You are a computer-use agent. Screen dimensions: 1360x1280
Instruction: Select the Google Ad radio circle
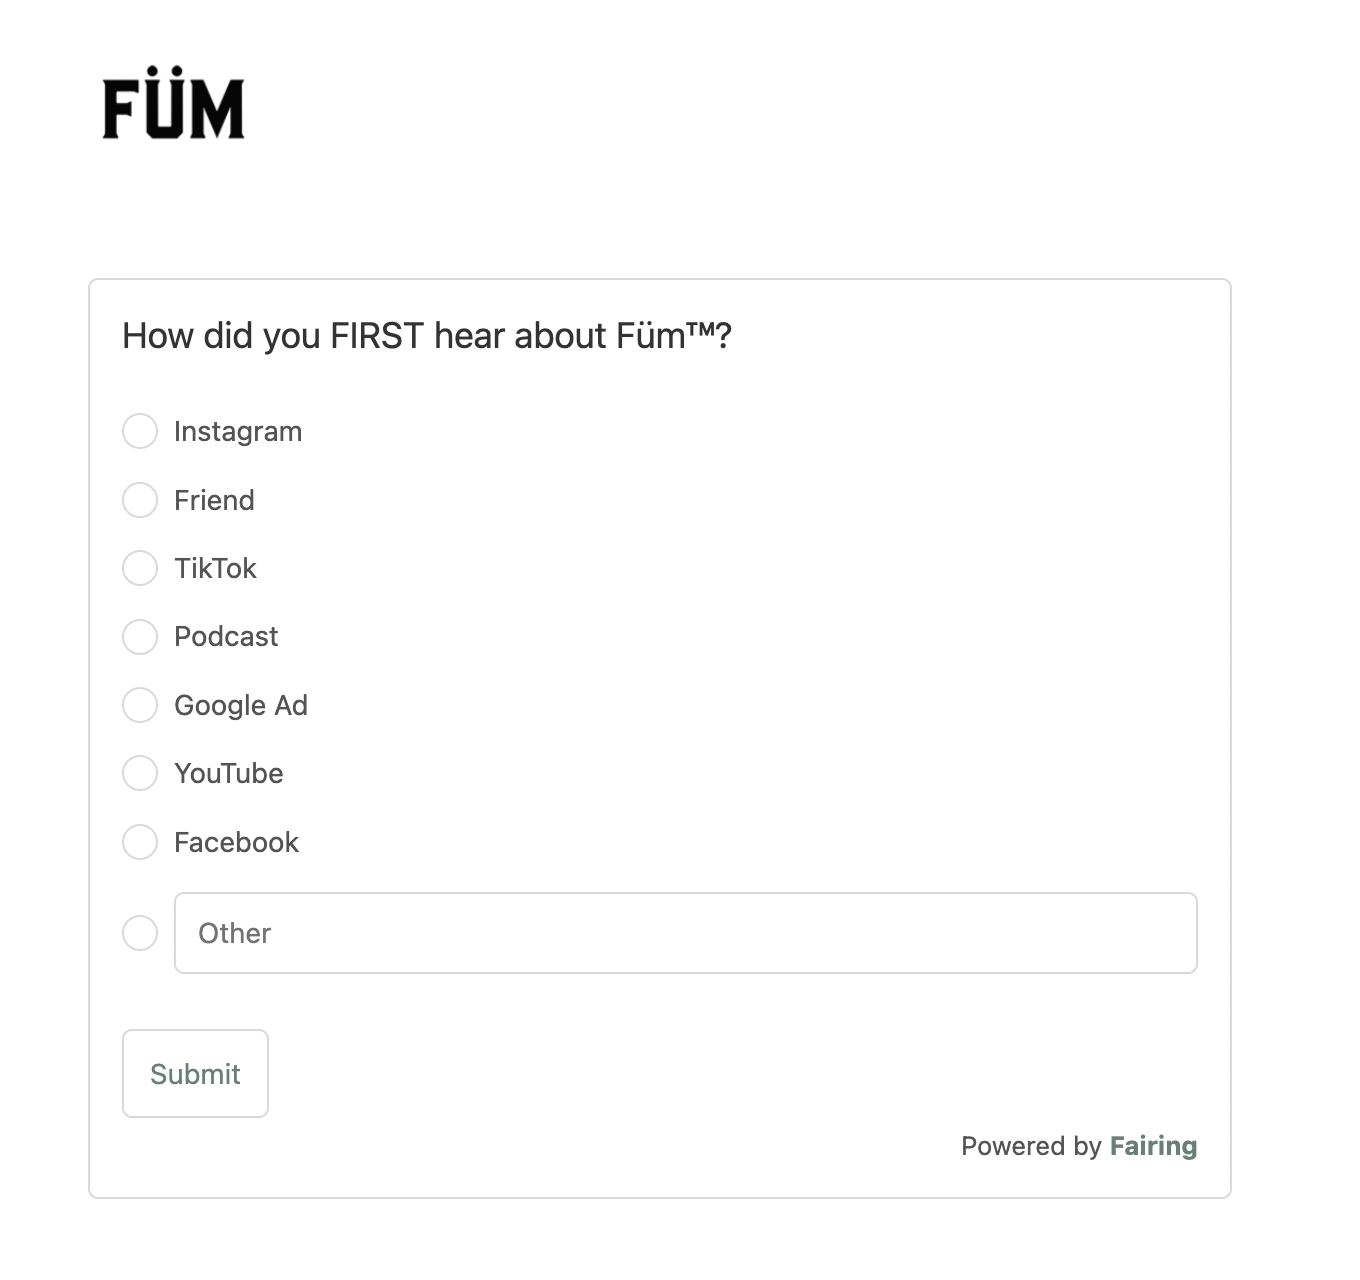coord(140,705)
